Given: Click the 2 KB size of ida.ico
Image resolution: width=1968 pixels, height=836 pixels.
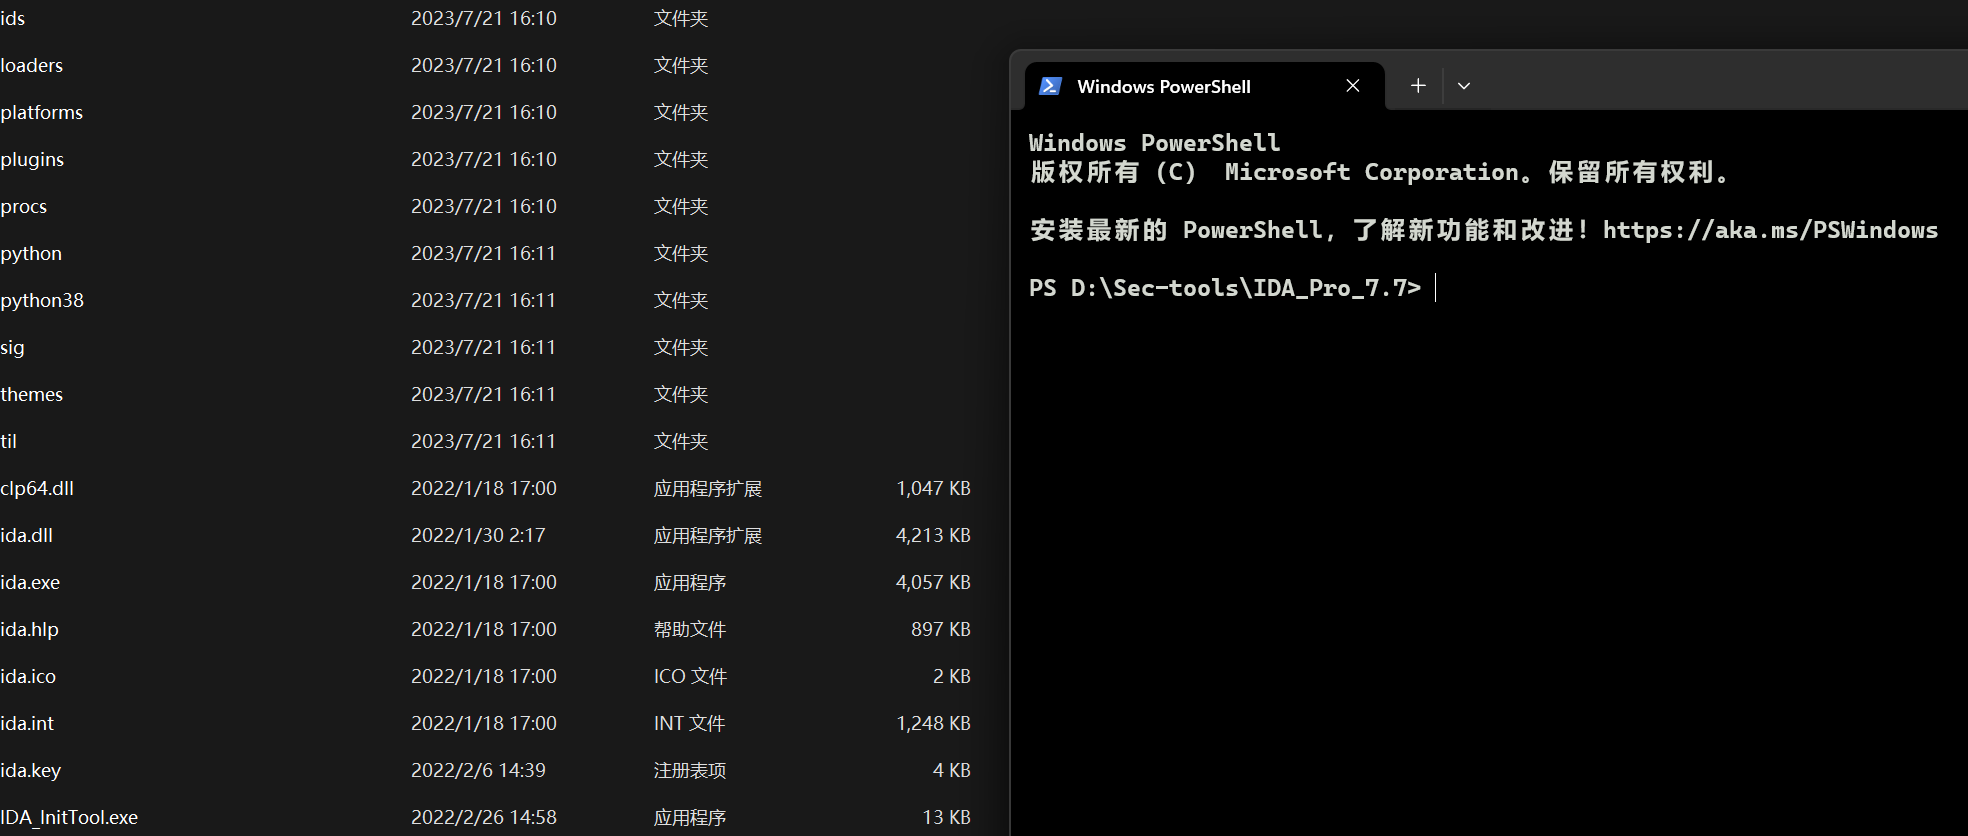Looking at the screenshot, I should 952,676.
